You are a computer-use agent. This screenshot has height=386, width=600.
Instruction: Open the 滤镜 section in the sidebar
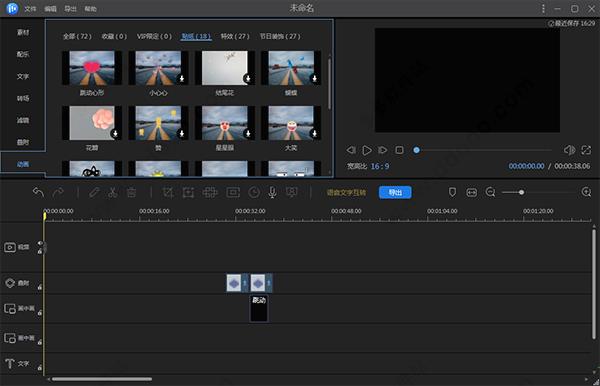pos(23,120)
